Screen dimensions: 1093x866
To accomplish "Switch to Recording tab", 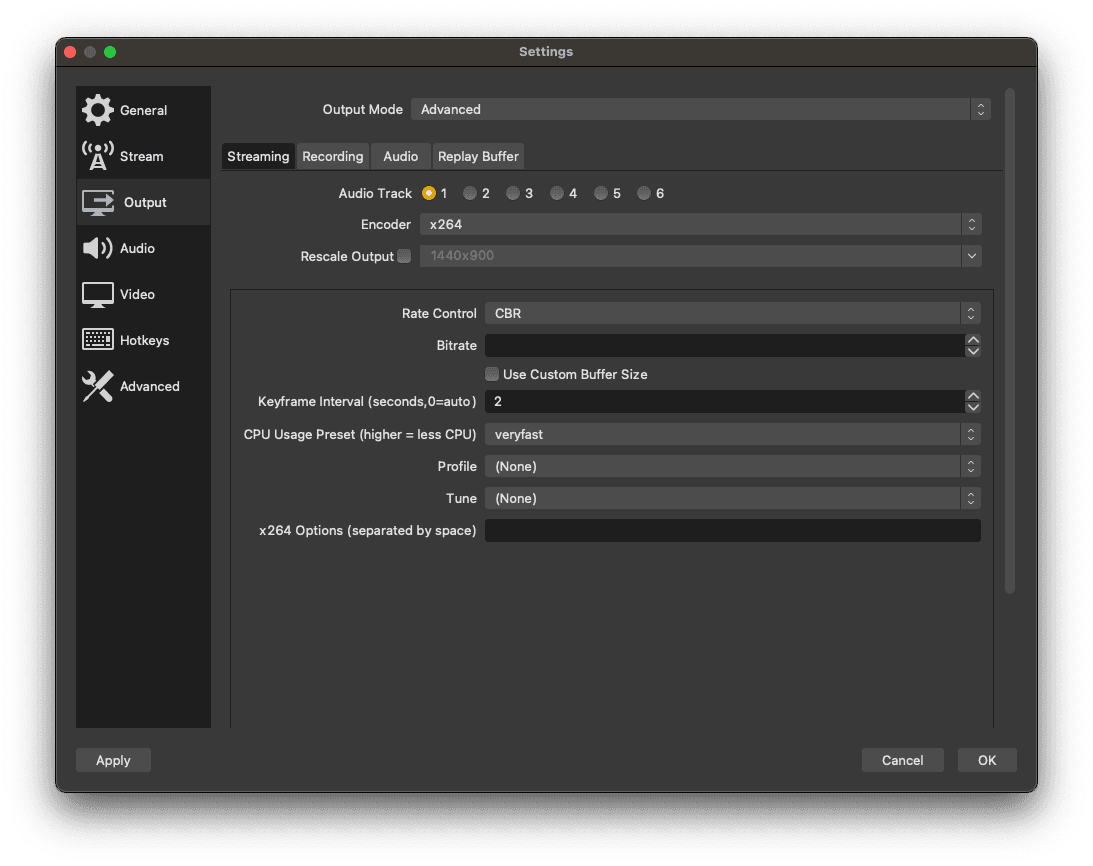I will [x=333, y=156].
